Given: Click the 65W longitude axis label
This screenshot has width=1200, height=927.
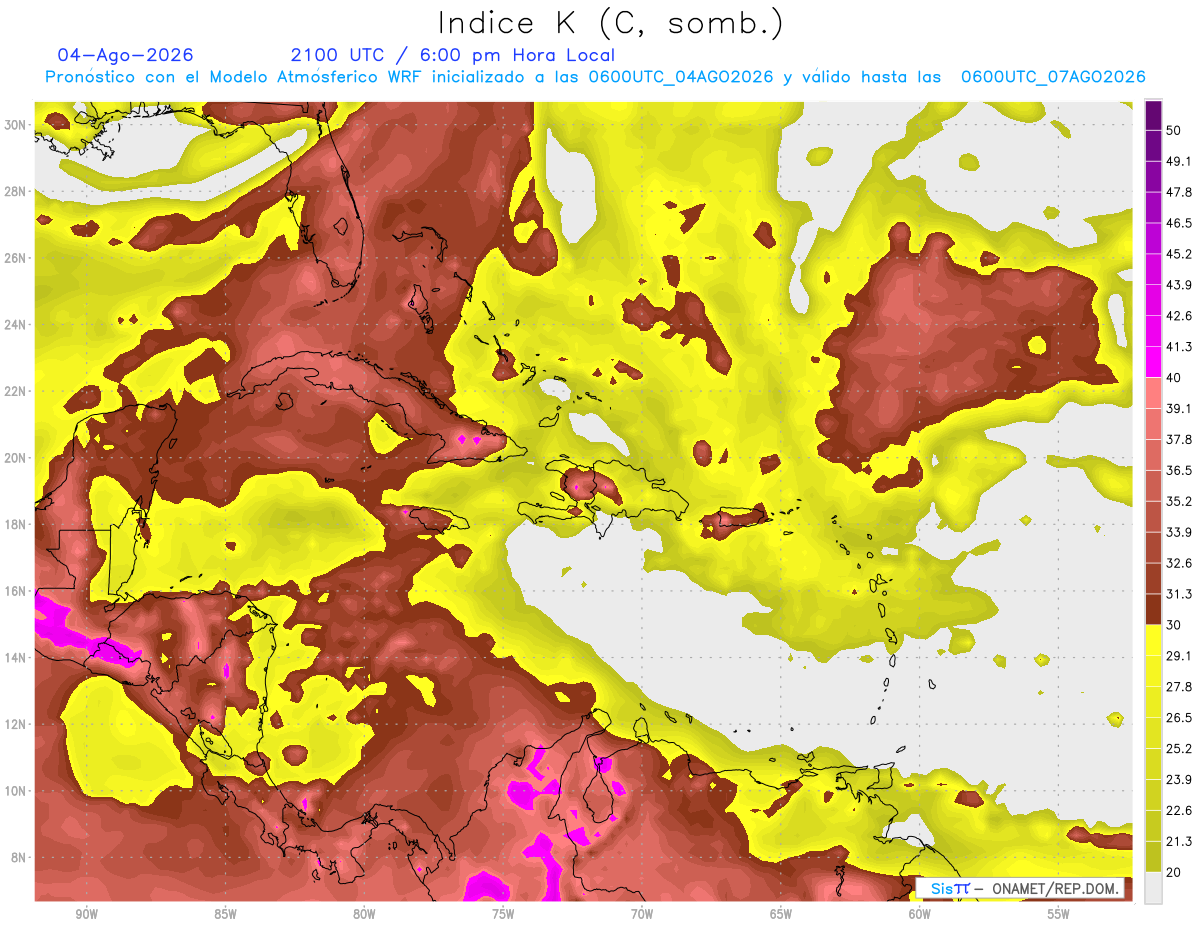Looking at the screenshot, I should point(781,915).
